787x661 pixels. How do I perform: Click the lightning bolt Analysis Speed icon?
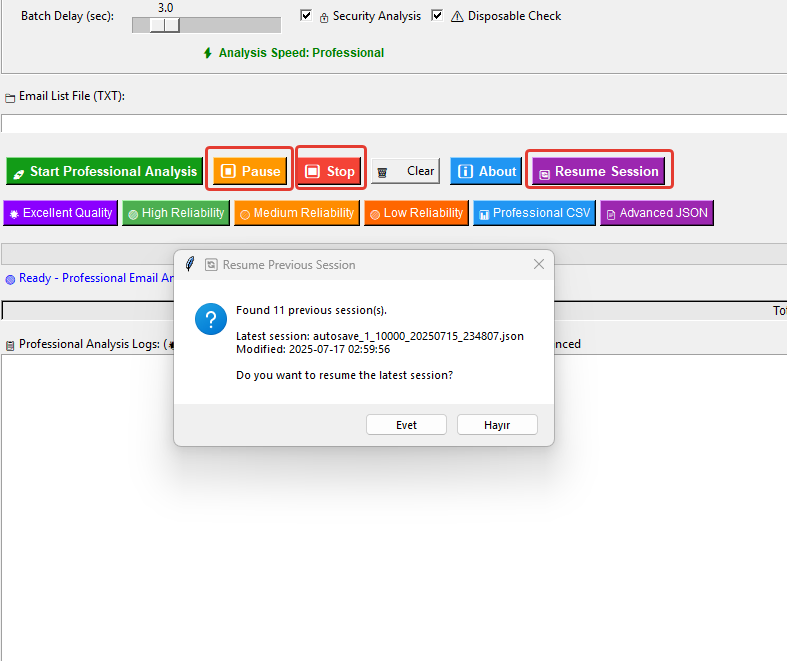pos(208,53)
